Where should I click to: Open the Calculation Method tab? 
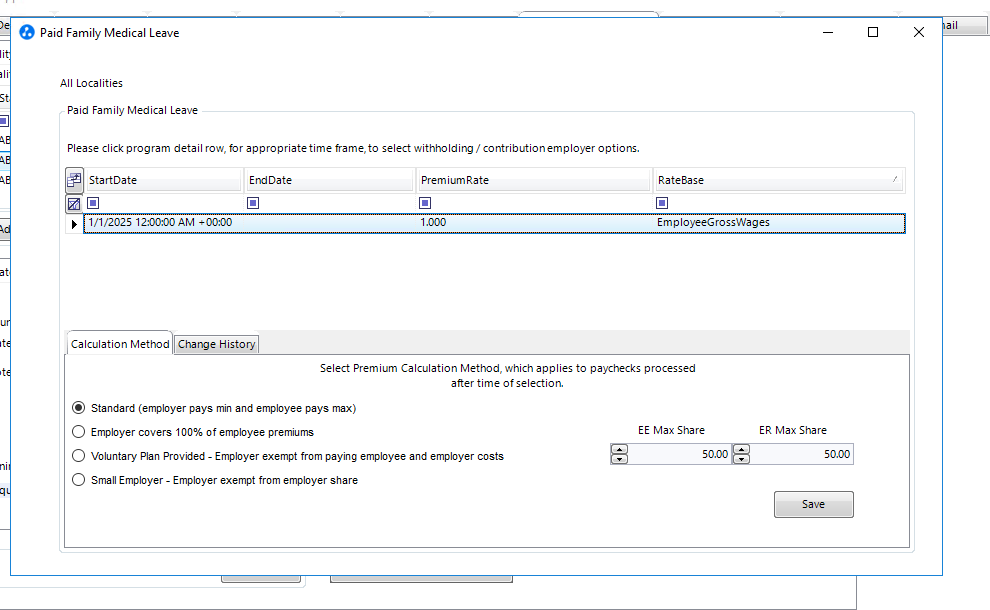(x=120, y=344)
